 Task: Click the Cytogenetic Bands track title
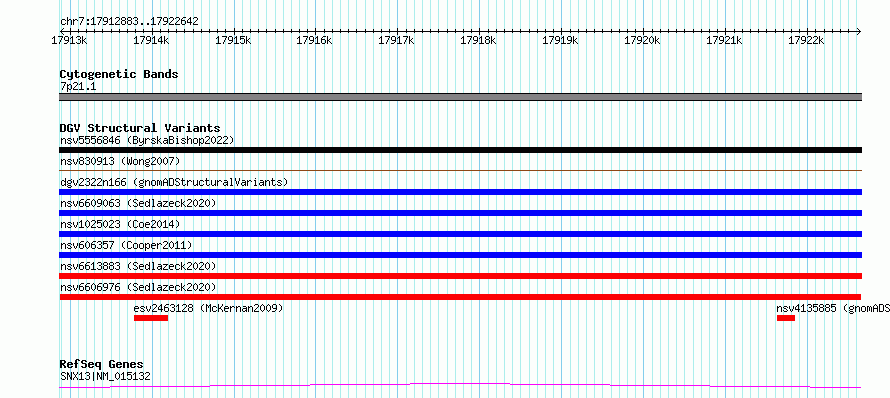click(119, 74)
